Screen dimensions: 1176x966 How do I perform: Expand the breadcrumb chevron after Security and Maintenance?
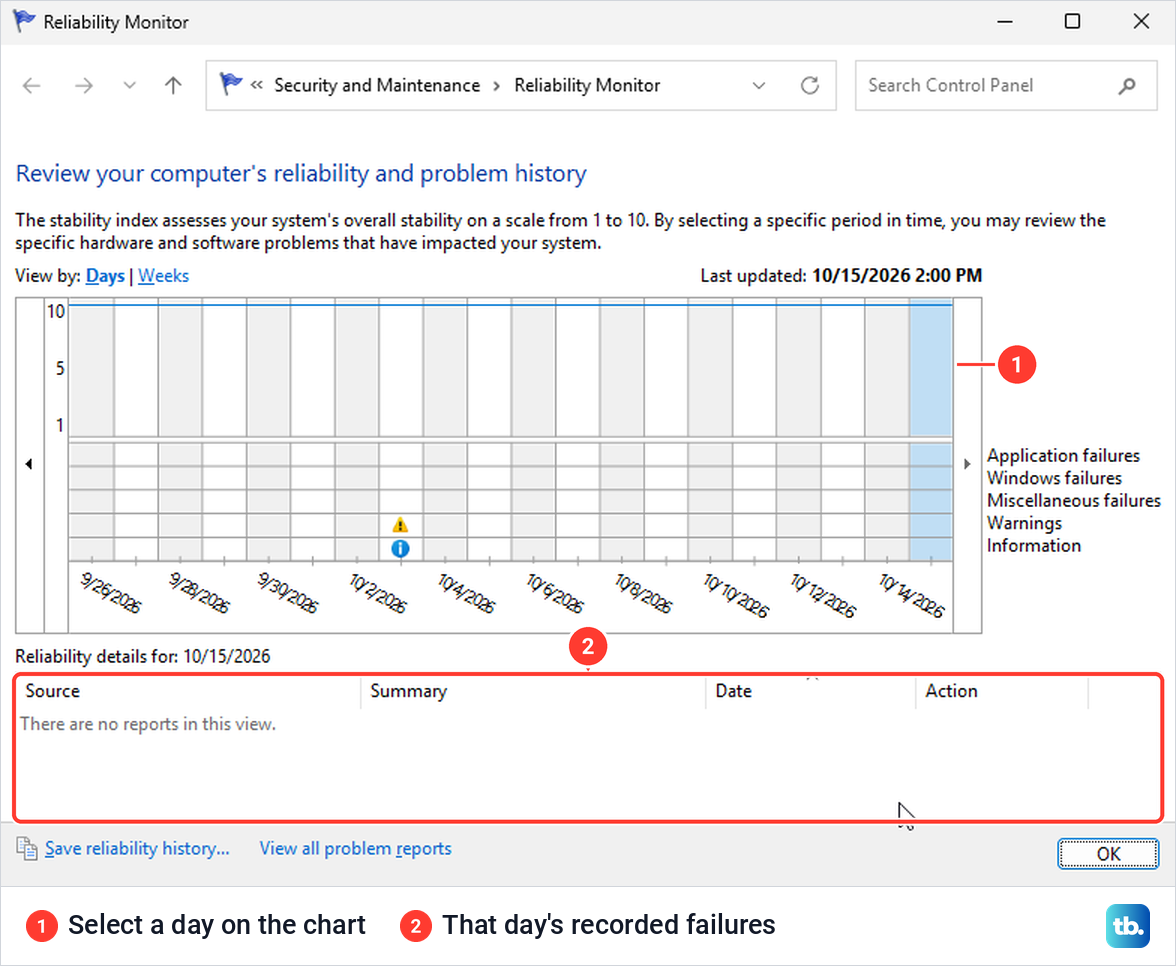click(496, 86)
